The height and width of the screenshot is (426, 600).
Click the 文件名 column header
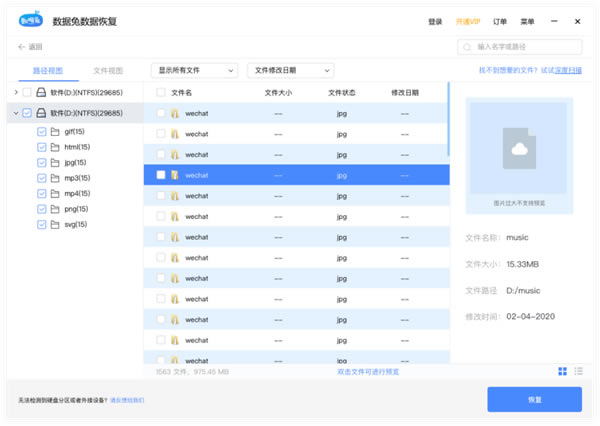(181, 93)
